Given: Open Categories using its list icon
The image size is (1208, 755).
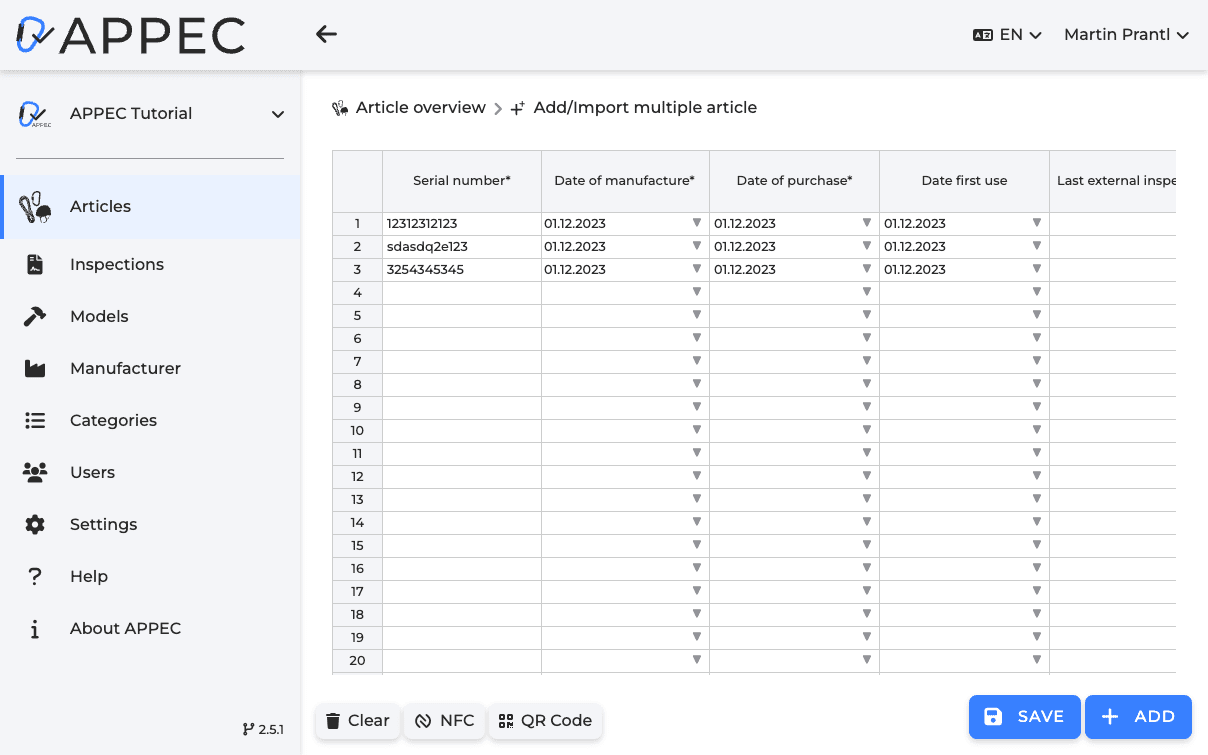Looking at the screenshot, I should pyautogui.click(x=33, y=420).
